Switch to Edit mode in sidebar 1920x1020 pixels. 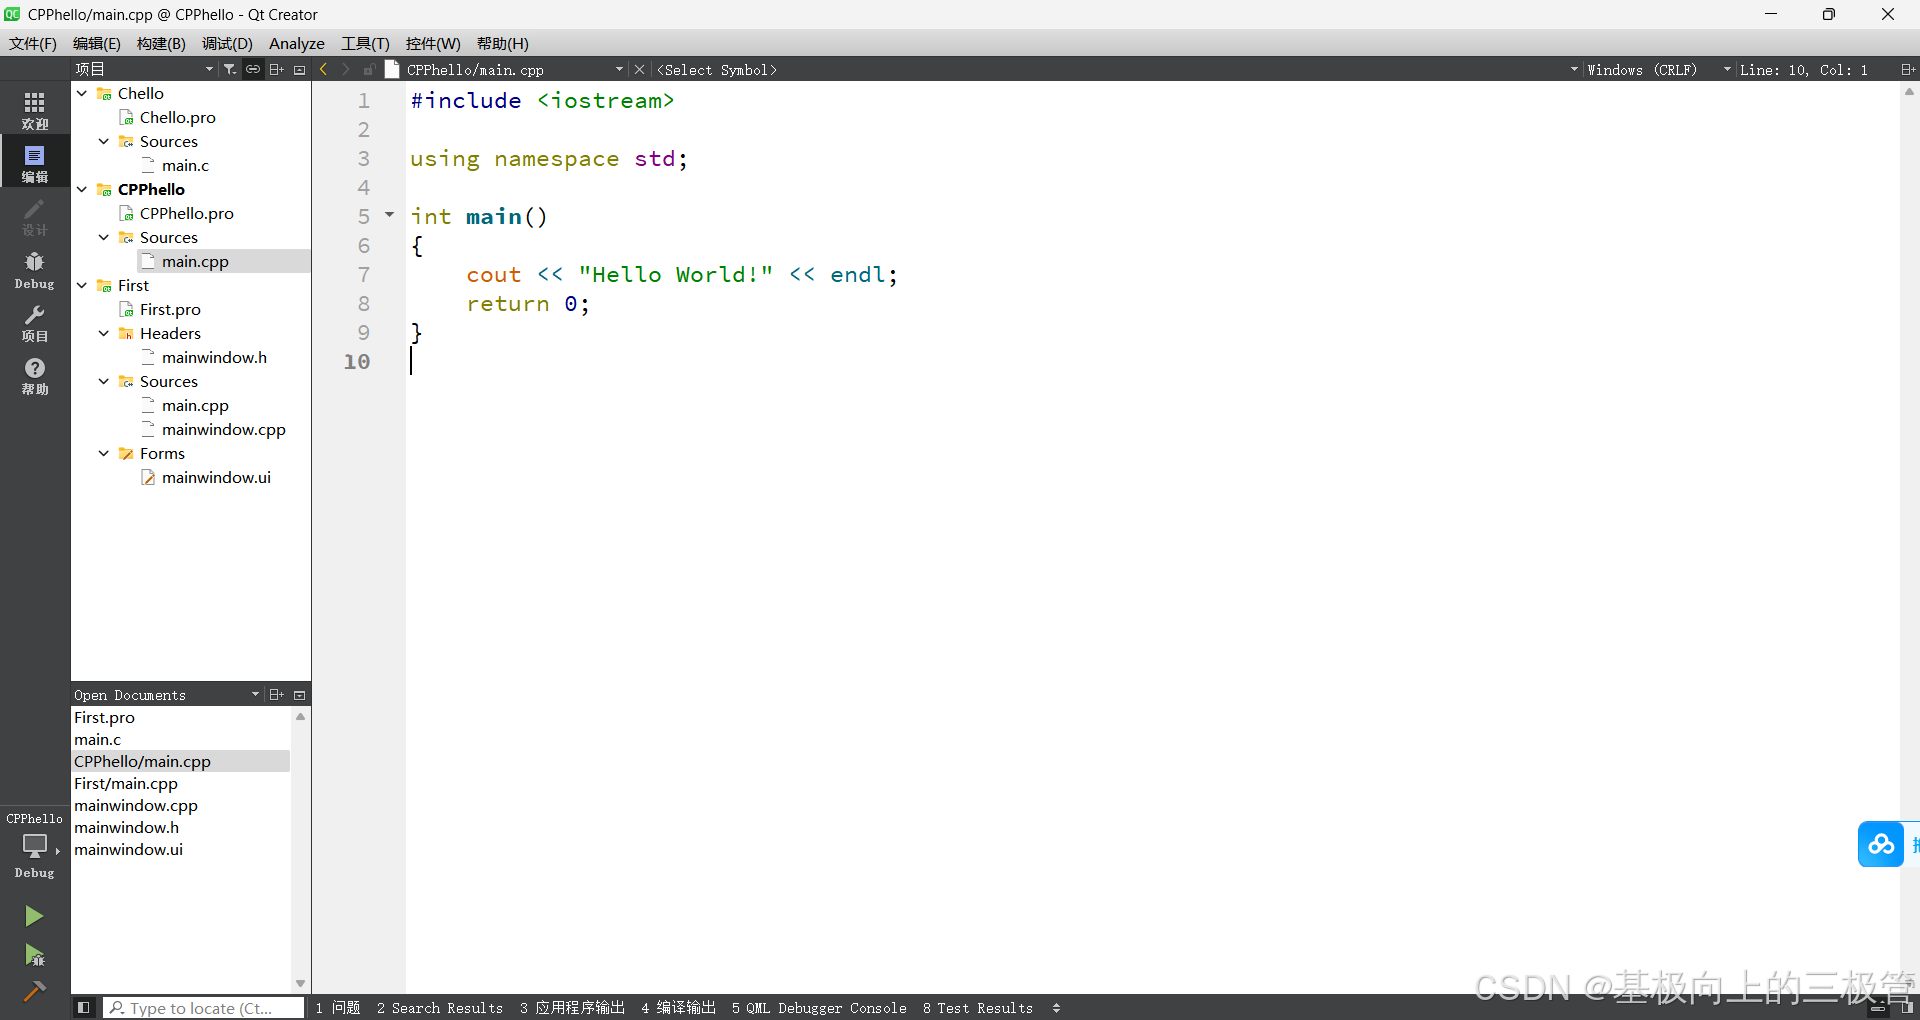35,163
